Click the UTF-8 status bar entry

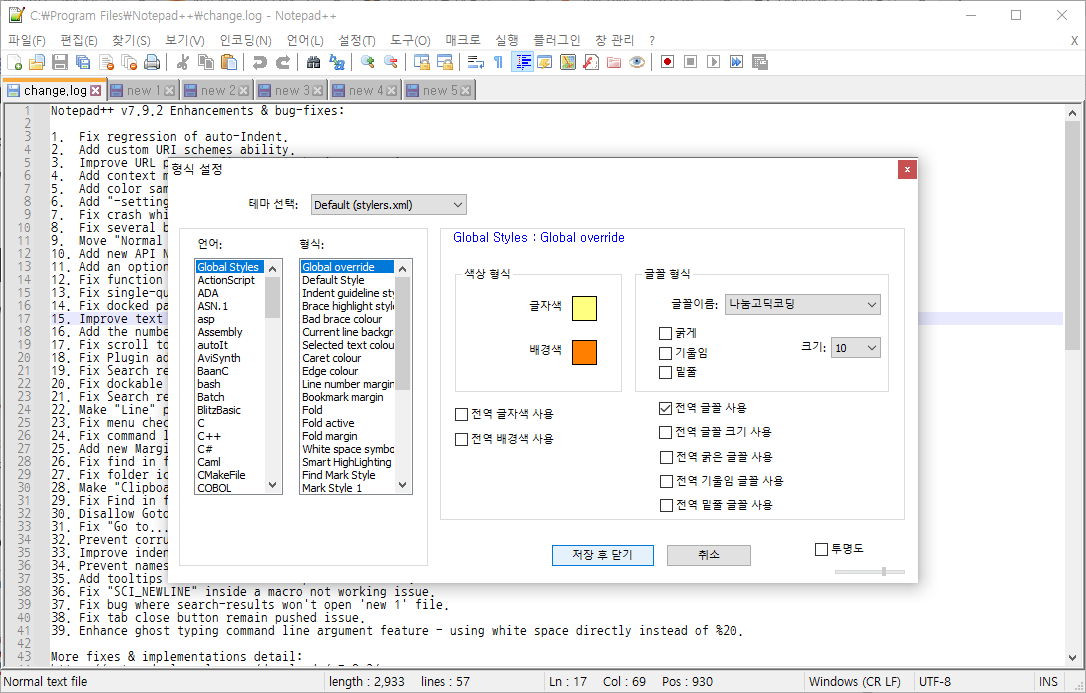pos(935,682)
